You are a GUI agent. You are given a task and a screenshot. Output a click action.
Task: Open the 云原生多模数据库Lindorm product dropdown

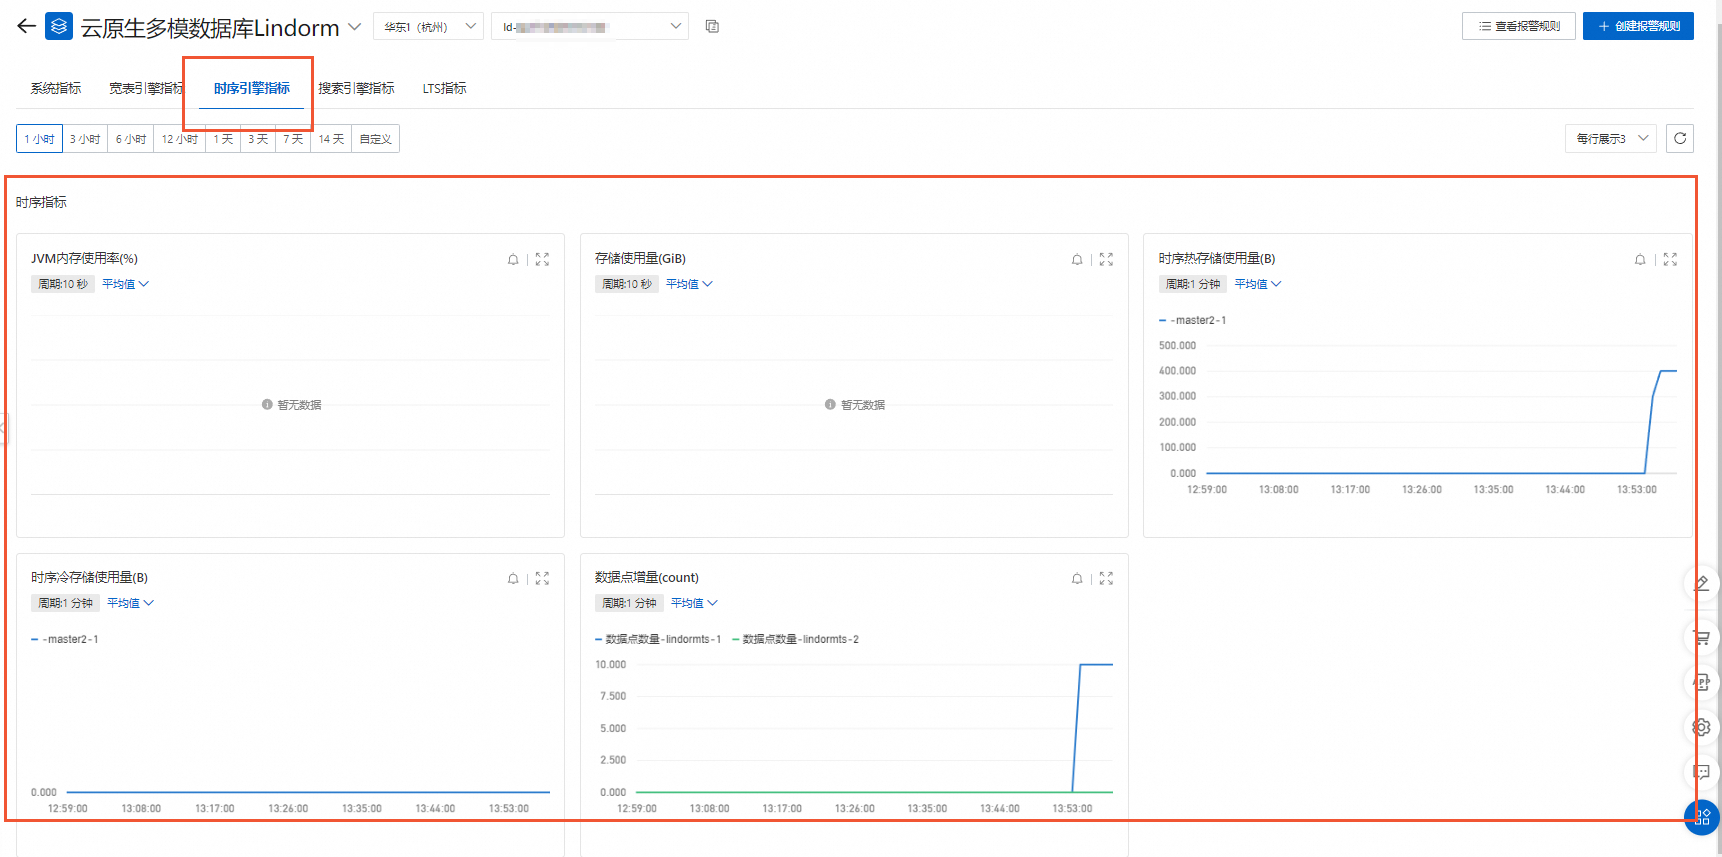354,27
